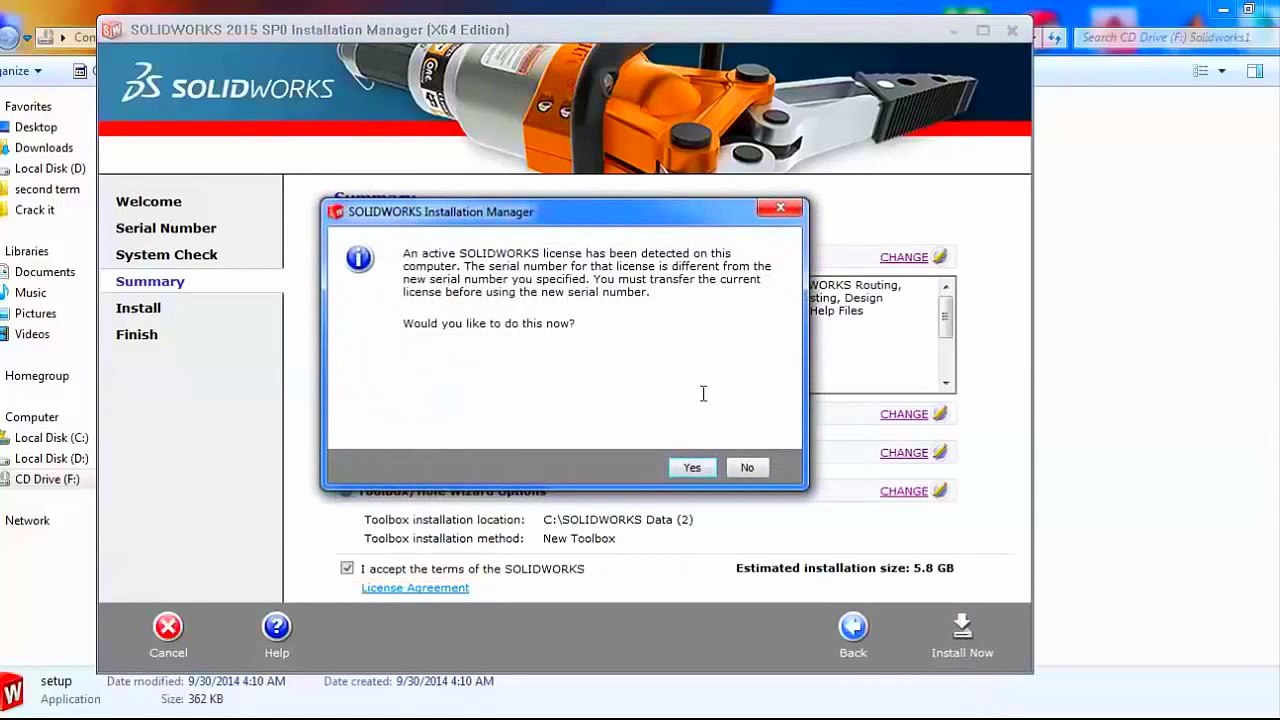The width and height of the screenshot is (1280, 720).
Task: Open Local Disk (D:) under Computer
Action: coord(51,459)
